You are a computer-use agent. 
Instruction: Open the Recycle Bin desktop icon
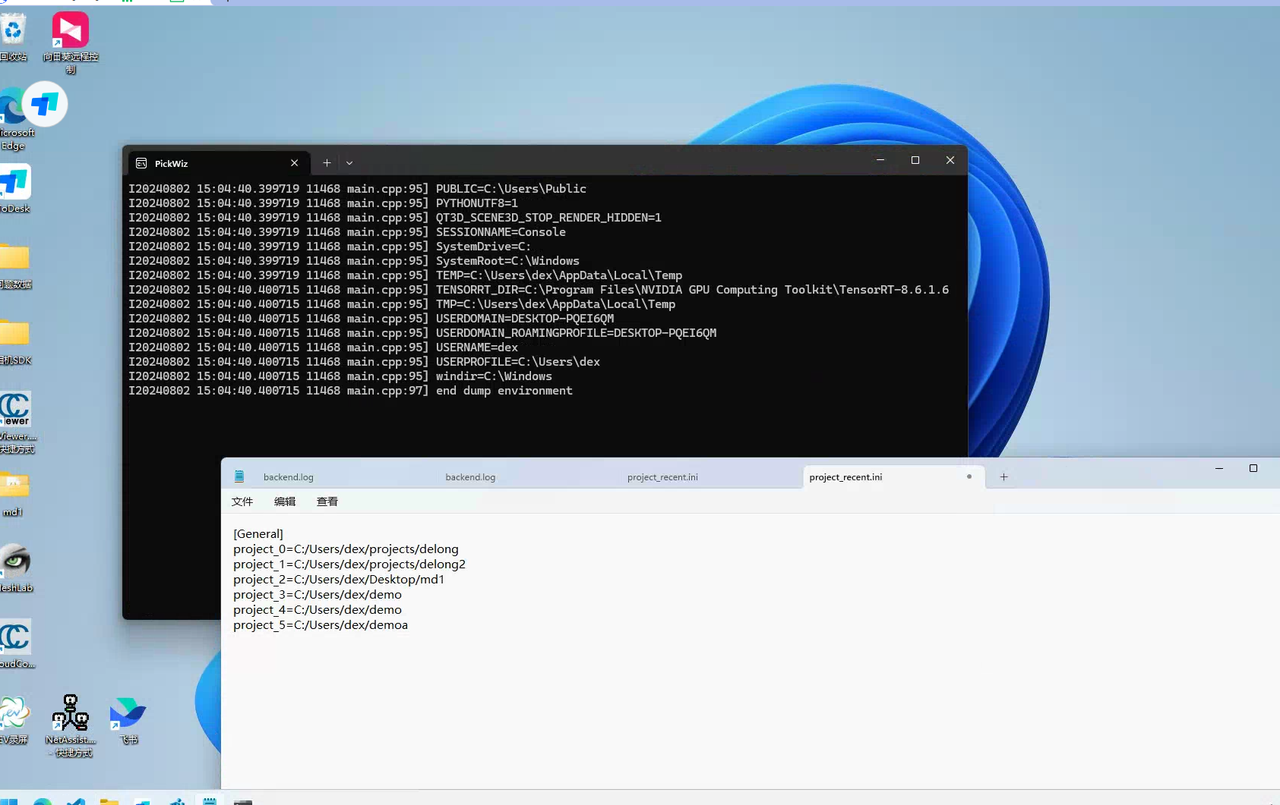[13, 32]
